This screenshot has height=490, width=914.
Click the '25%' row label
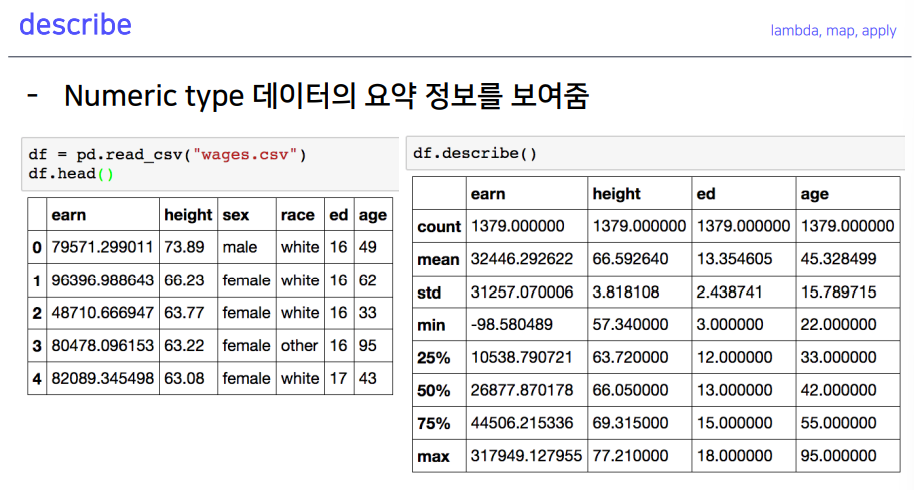tap(434, 358)
